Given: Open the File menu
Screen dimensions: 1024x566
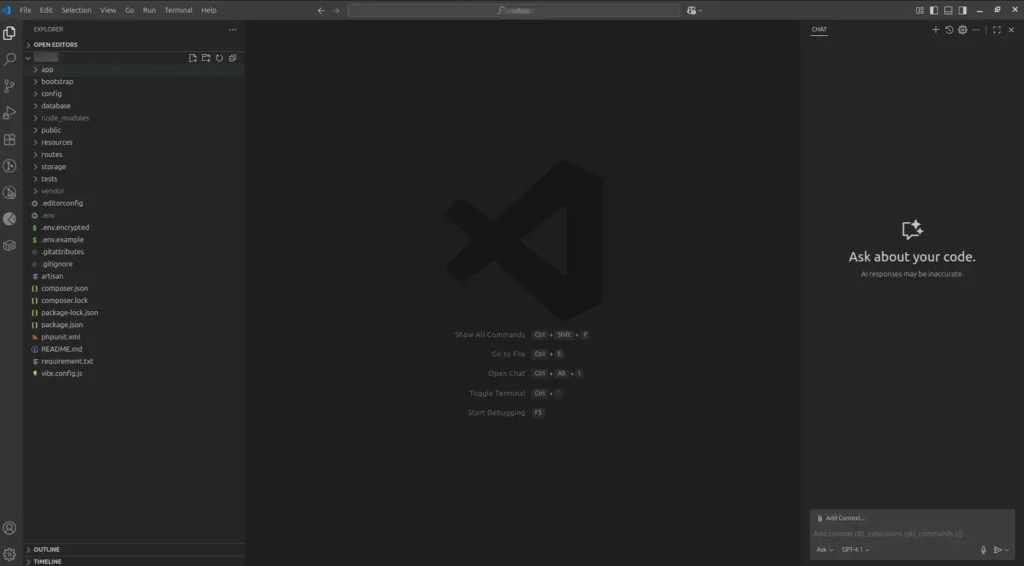Looking at the screenshot, I should (25, 10).
